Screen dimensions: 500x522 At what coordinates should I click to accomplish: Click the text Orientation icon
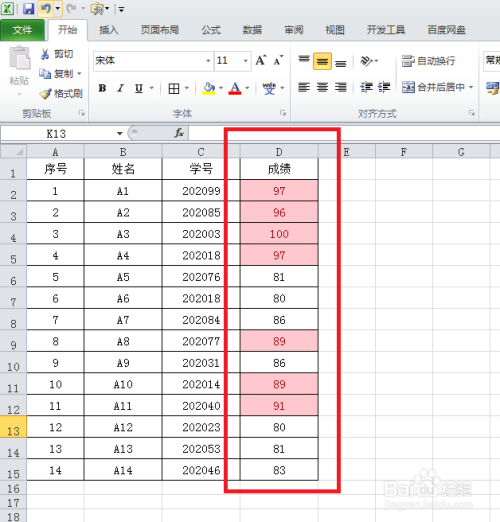point(366,61)
